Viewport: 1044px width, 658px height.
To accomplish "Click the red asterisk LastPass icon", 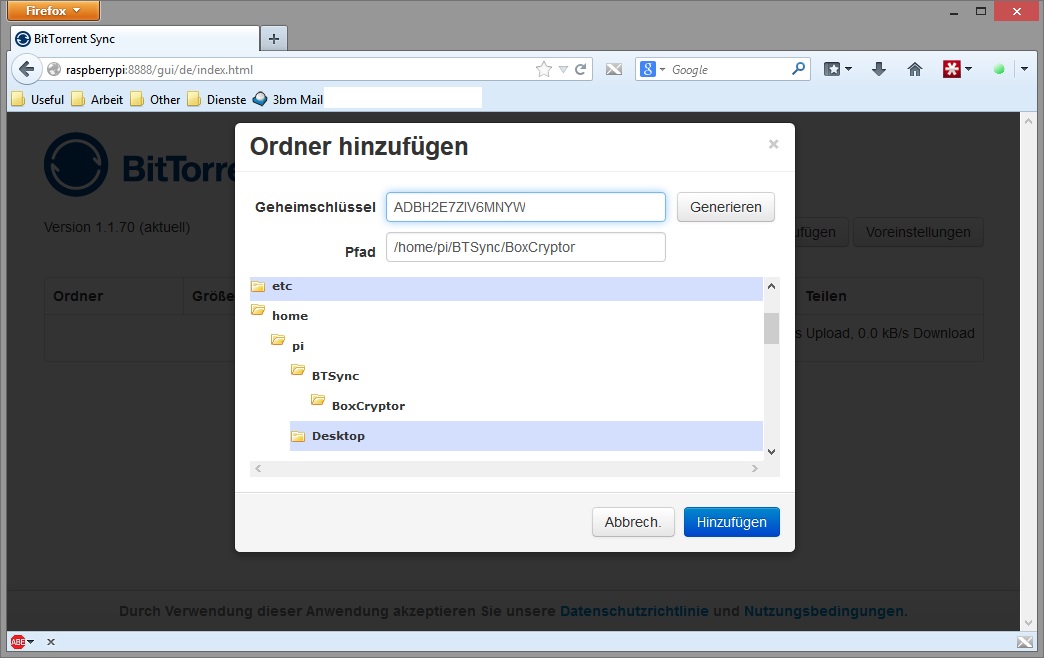I will (x=951, y=69).
